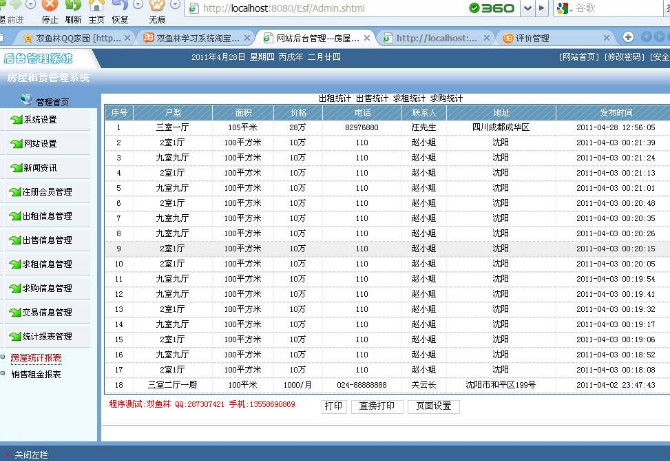Open 系统设置 in the sidebar menu
Screen dimensions: 670x461
click(x=41, y=120)
